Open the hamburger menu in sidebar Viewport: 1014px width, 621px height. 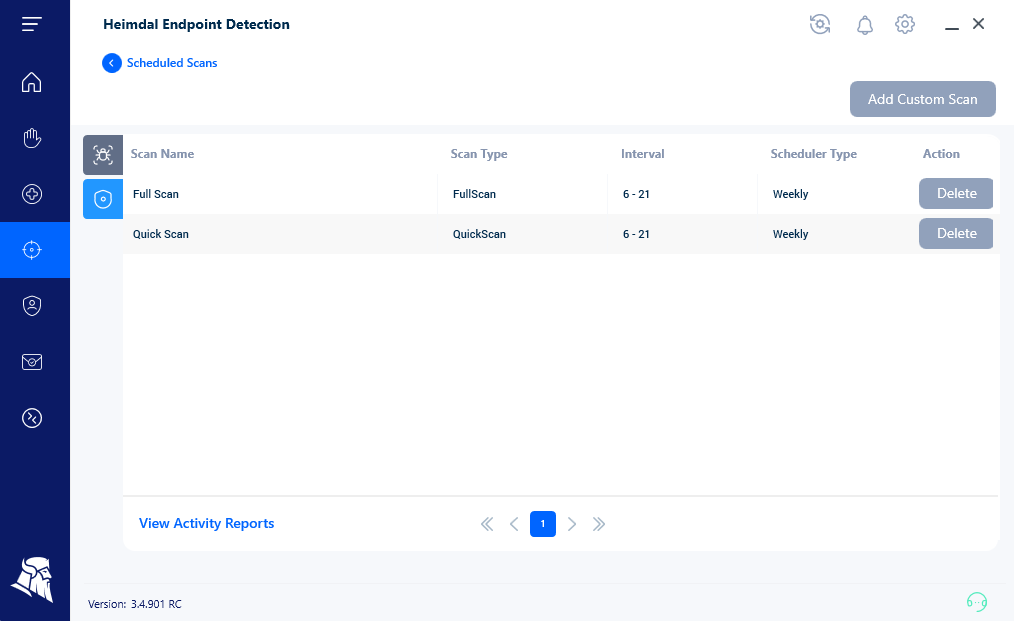[x=31, y=25]
